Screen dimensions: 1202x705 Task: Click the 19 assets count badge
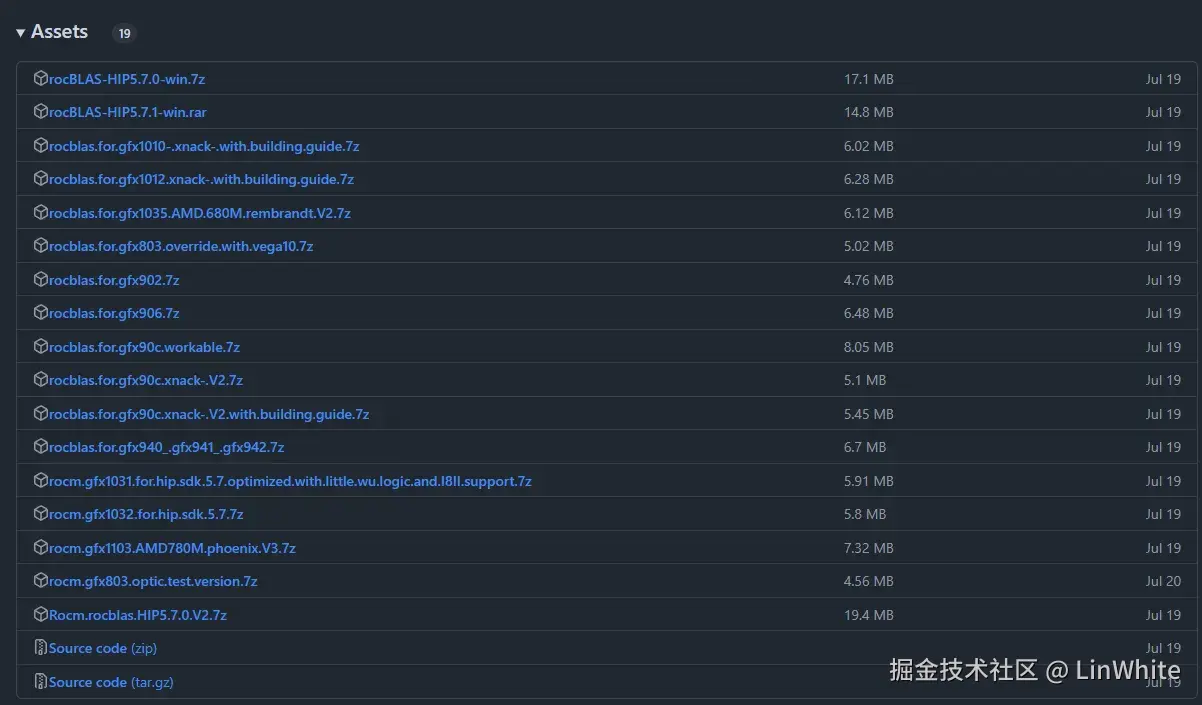[124, 33]
